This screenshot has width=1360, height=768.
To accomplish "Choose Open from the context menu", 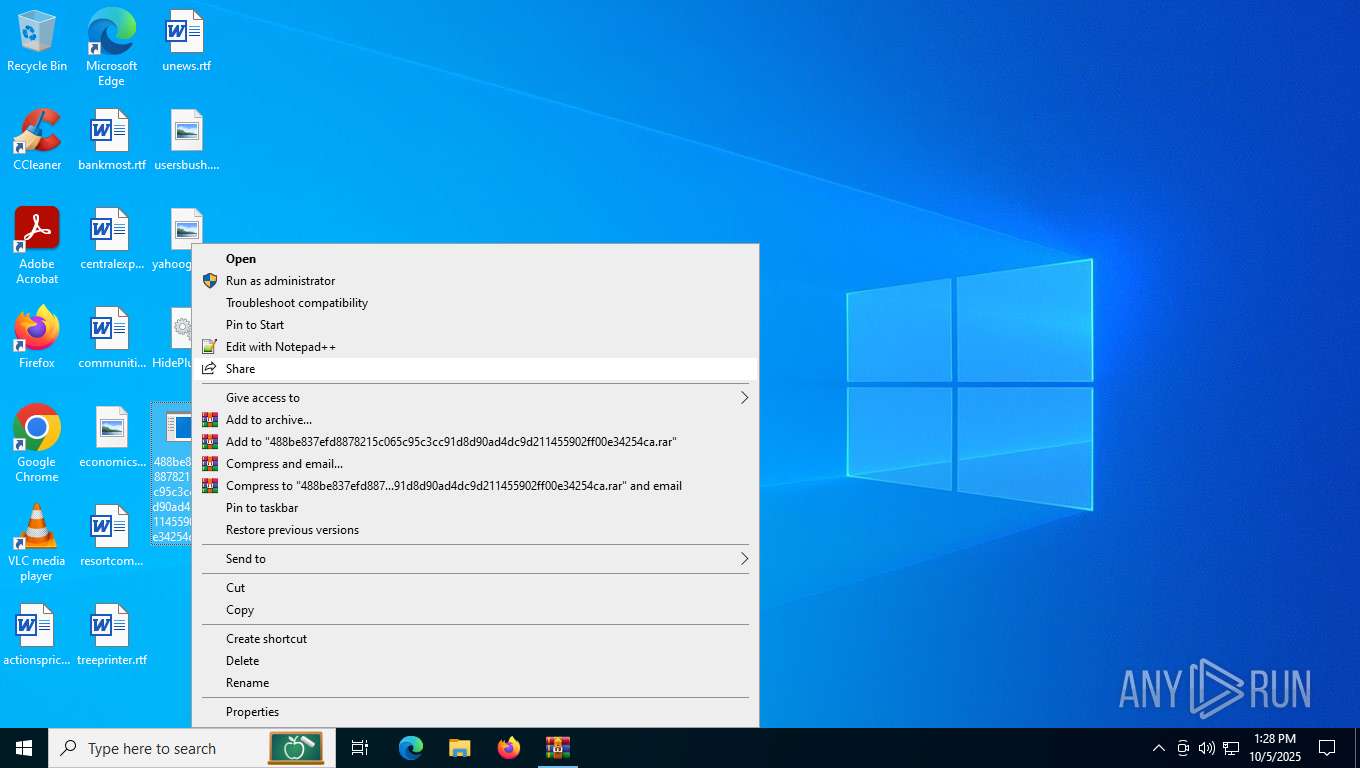I will coord(475,259).
